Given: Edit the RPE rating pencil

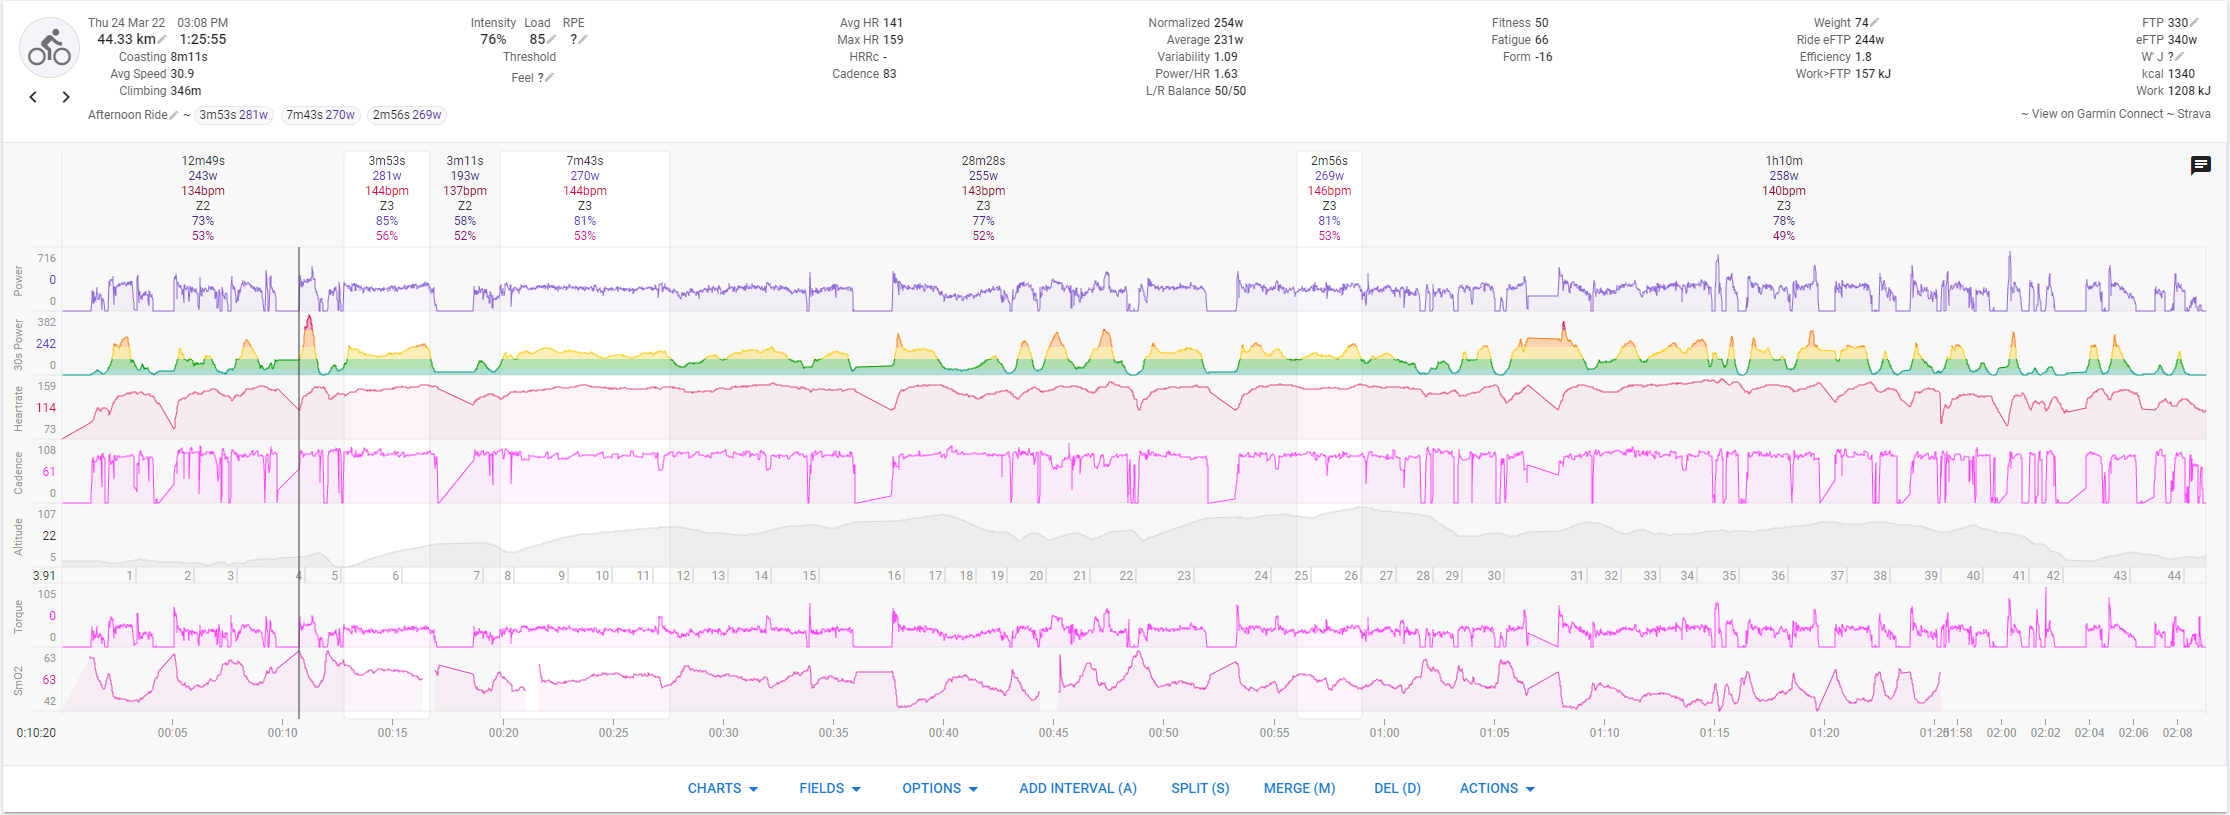Looking at the screenshot, I should tap(583, 40).
